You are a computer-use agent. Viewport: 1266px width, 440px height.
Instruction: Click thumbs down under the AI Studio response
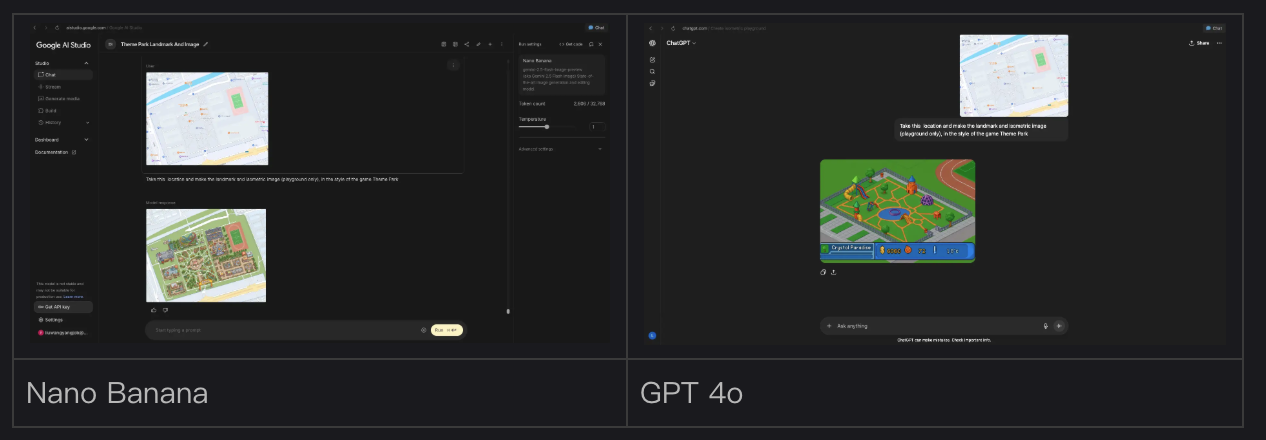[x=166, y=310]
